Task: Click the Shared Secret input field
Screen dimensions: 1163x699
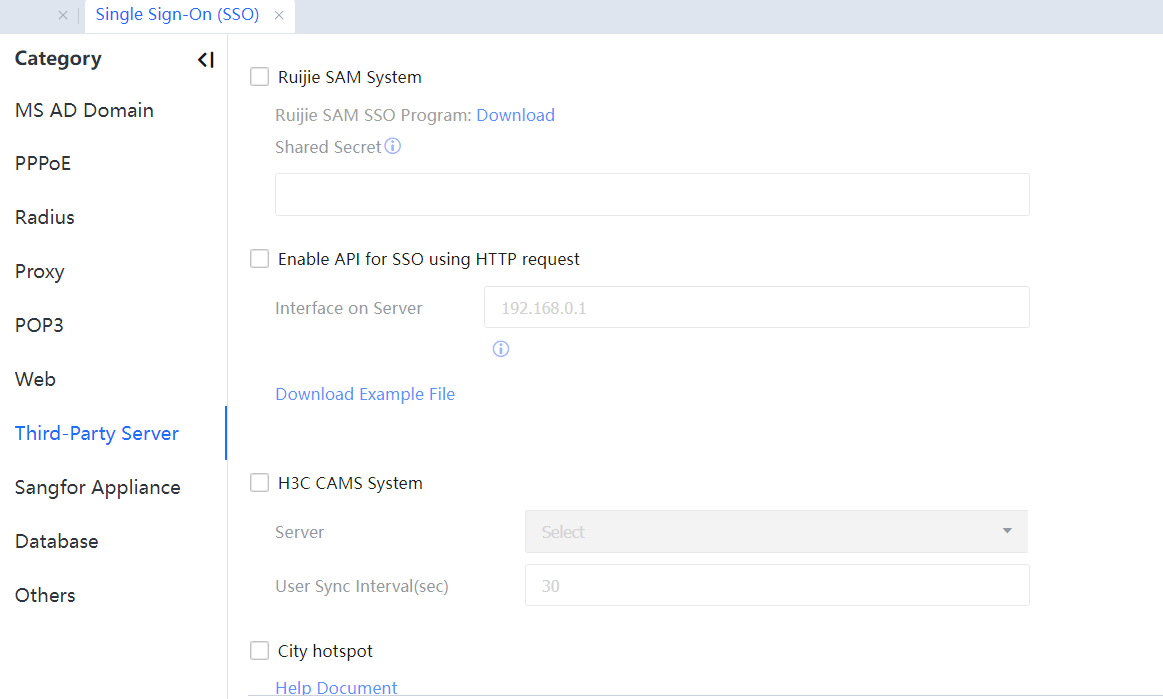Action: (x=652, y=195)
